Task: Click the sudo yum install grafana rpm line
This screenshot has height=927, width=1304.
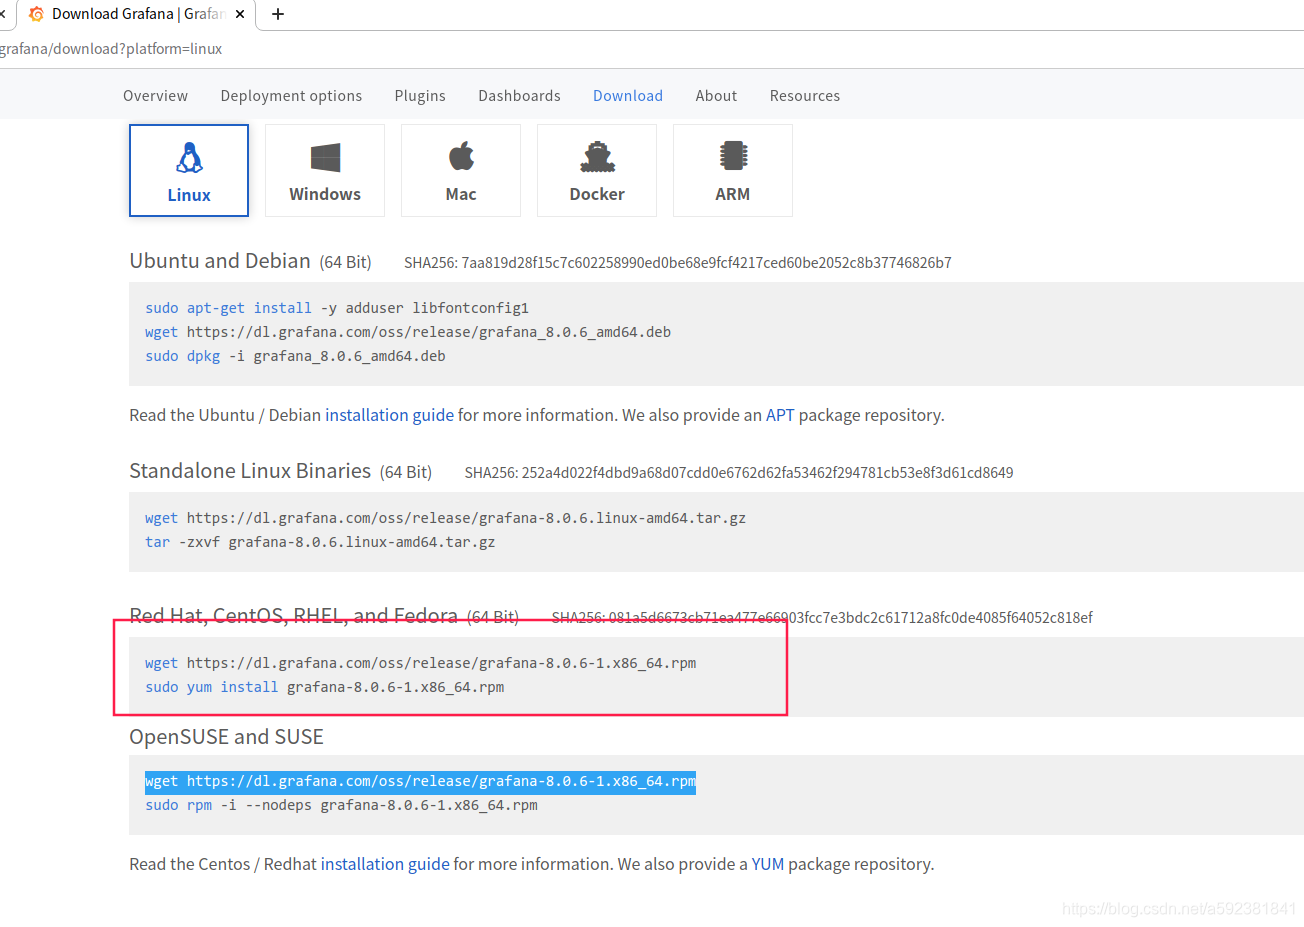Action: (324, 687)
